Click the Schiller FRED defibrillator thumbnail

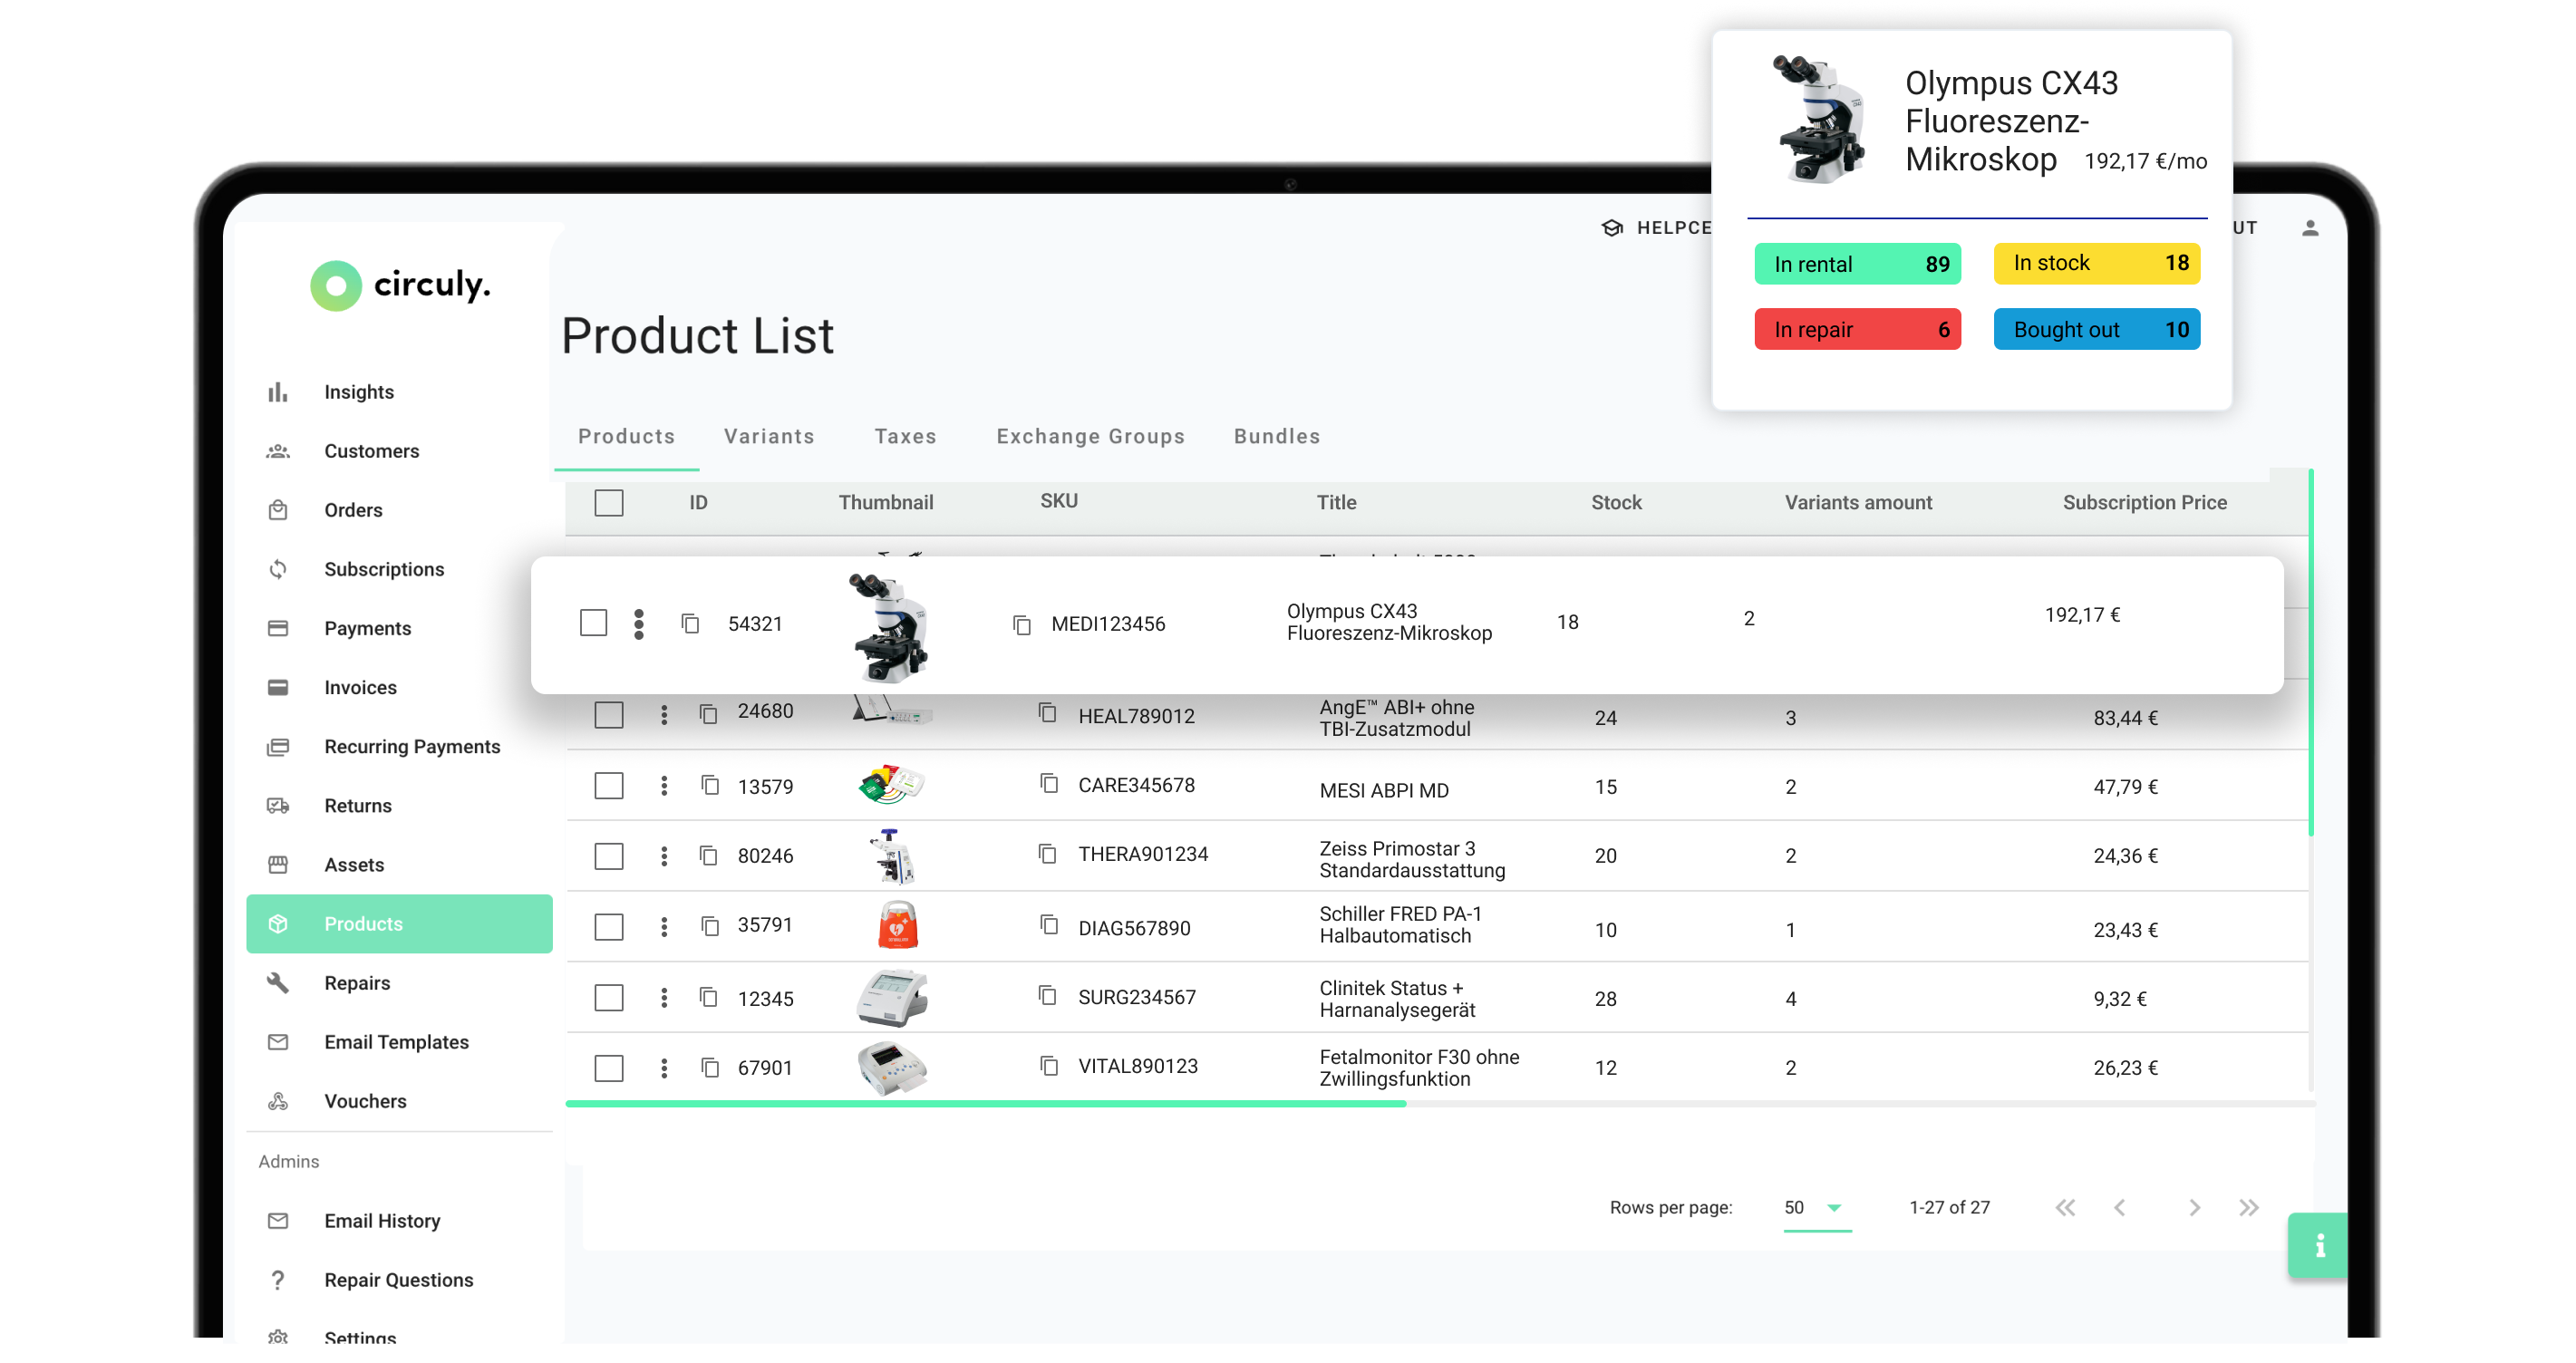pos(897,924)
